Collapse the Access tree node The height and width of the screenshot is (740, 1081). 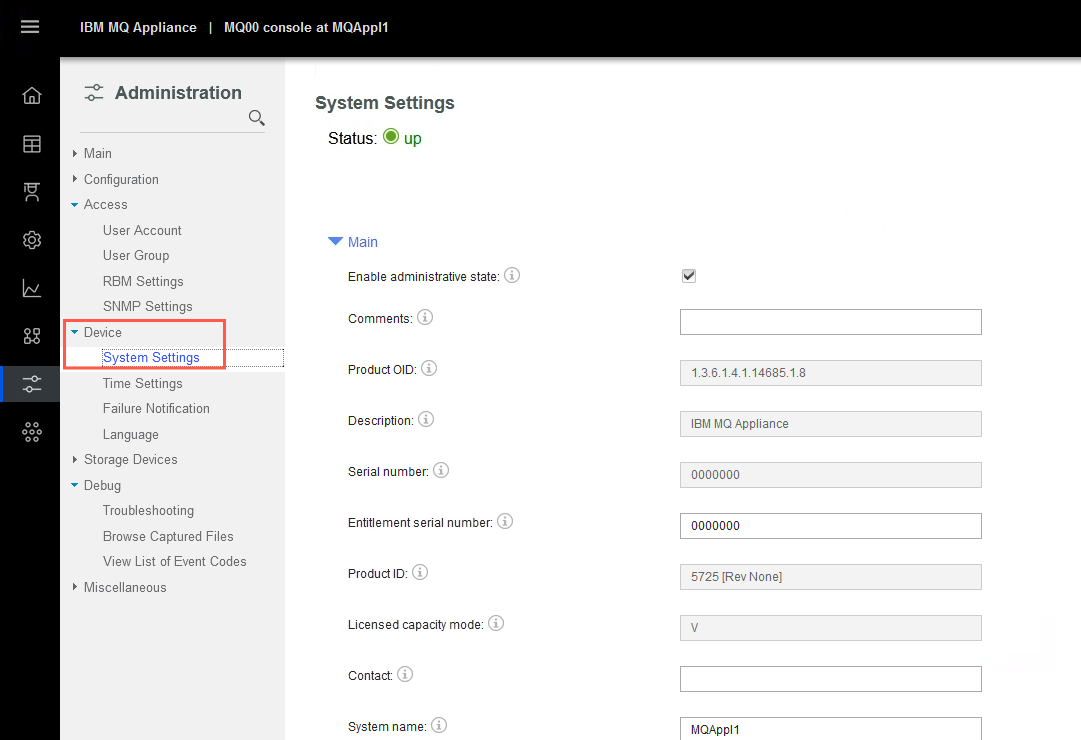pos(74,205)
